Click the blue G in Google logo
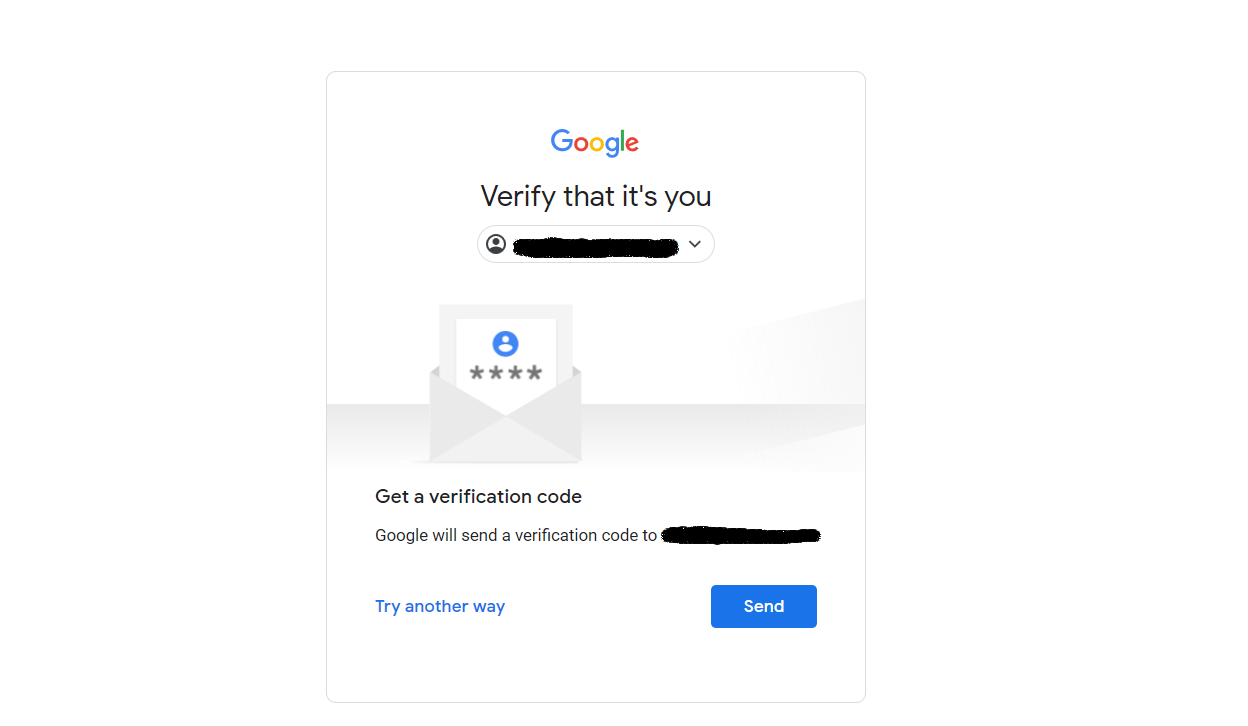 coord(562,141)
